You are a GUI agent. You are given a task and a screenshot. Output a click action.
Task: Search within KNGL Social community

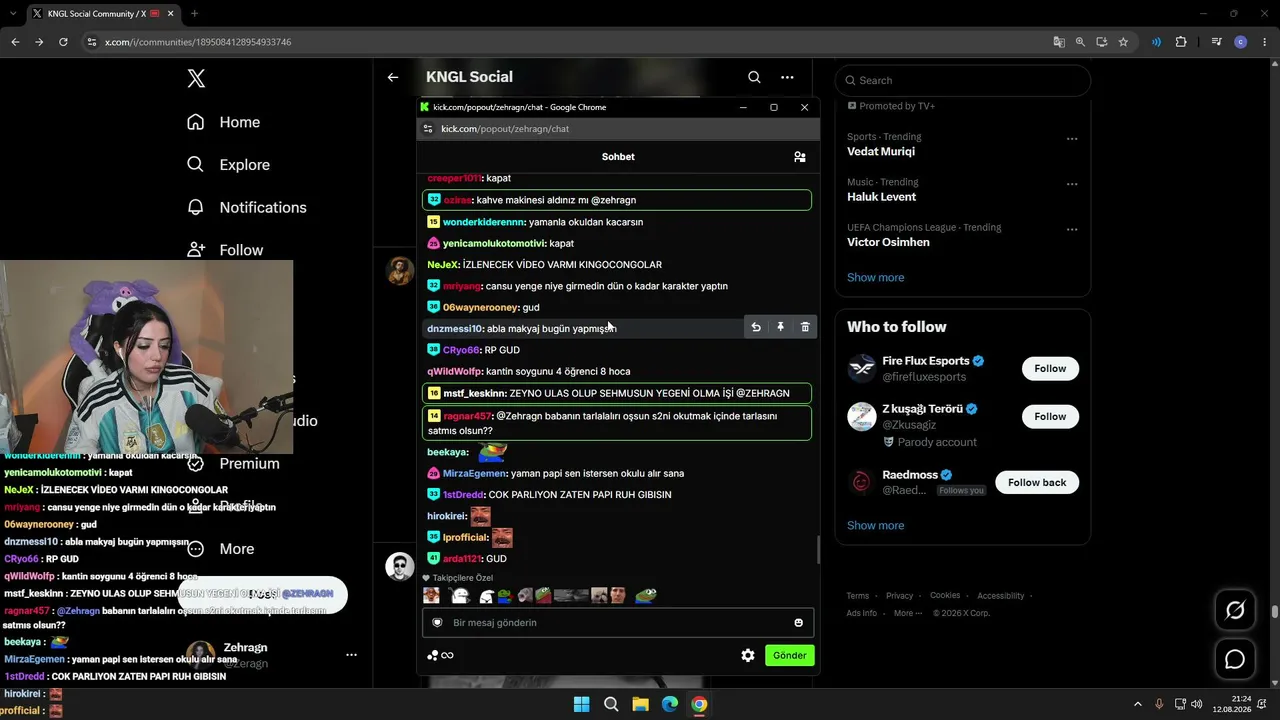754,77
